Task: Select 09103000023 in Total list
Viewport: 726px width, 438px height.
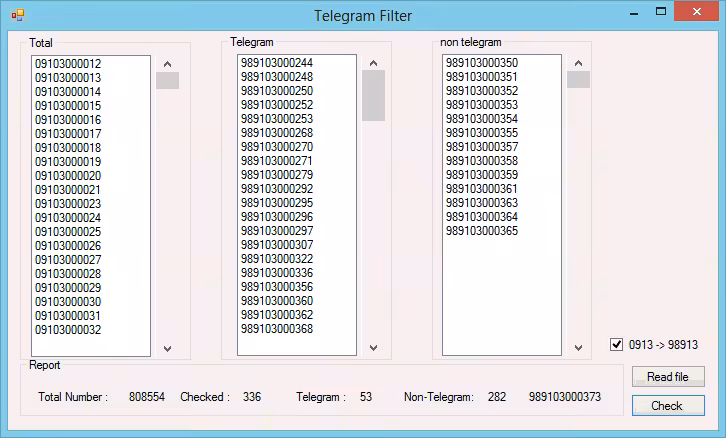Action: tap(68, 203)
